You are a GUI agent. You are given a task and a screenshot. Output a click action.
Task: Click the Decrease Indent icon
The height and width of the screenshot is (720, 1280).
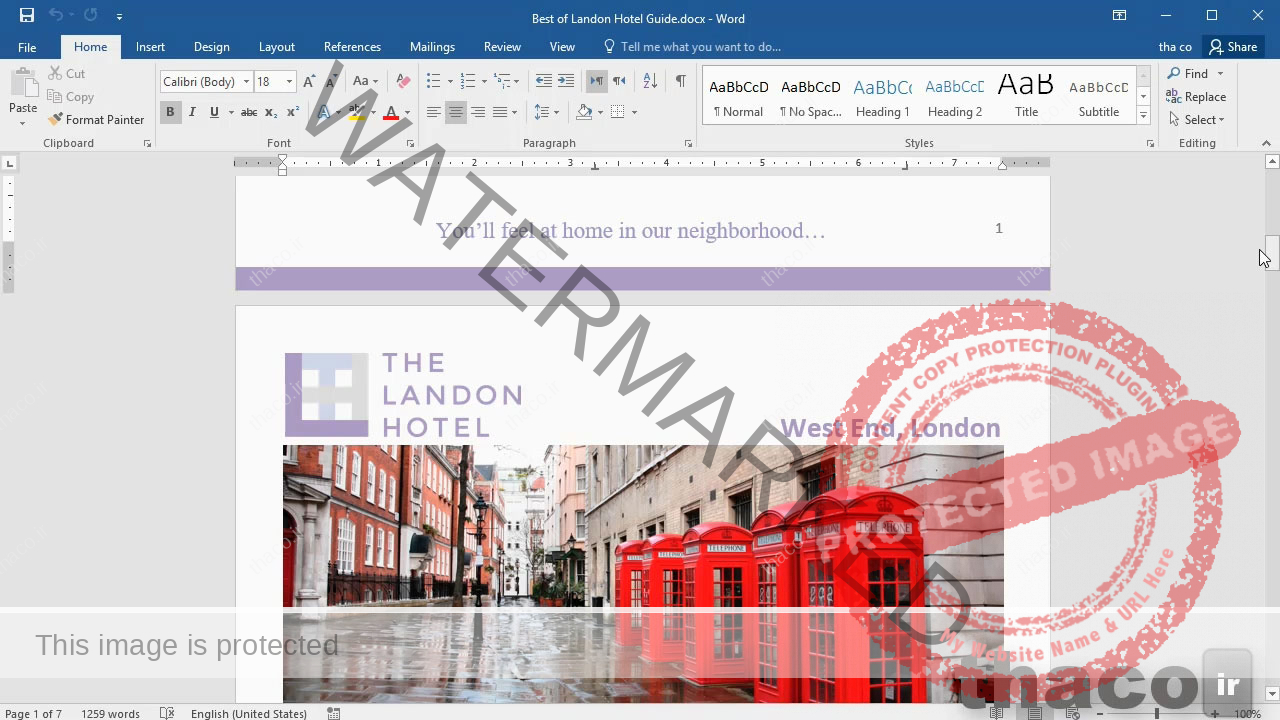coord(544,81)
